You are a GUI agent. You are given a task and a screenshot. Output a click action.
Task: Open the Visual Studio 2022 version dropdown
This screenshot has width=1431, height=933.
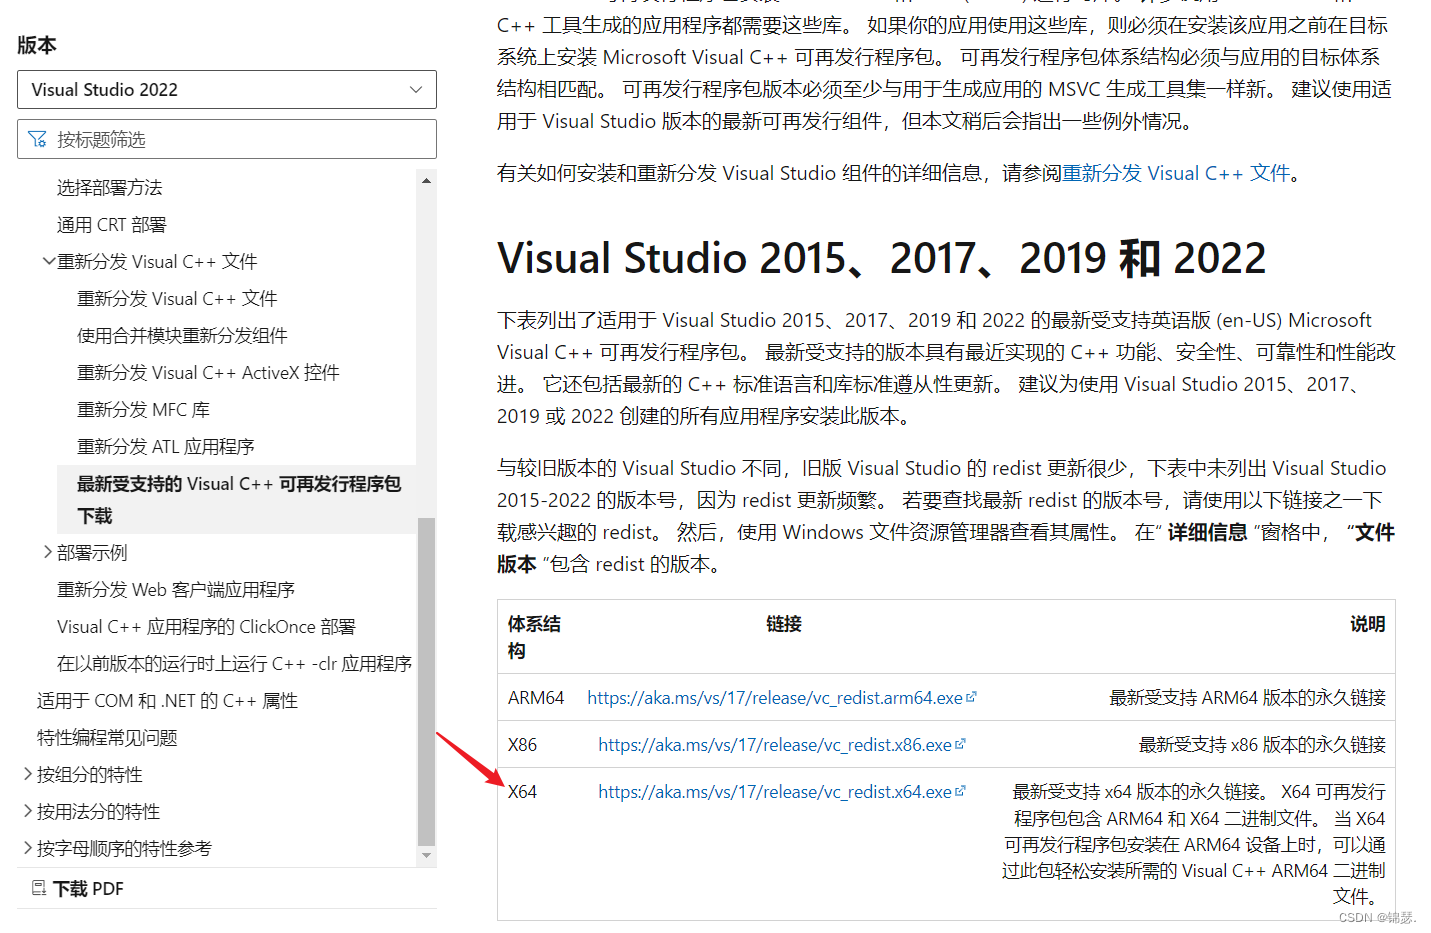[x=227, y=89]
